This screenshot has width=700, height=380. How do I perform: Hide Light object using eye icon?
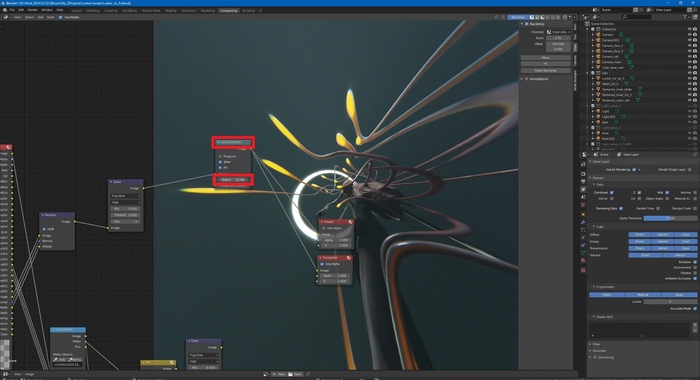[x=690, y=111]
